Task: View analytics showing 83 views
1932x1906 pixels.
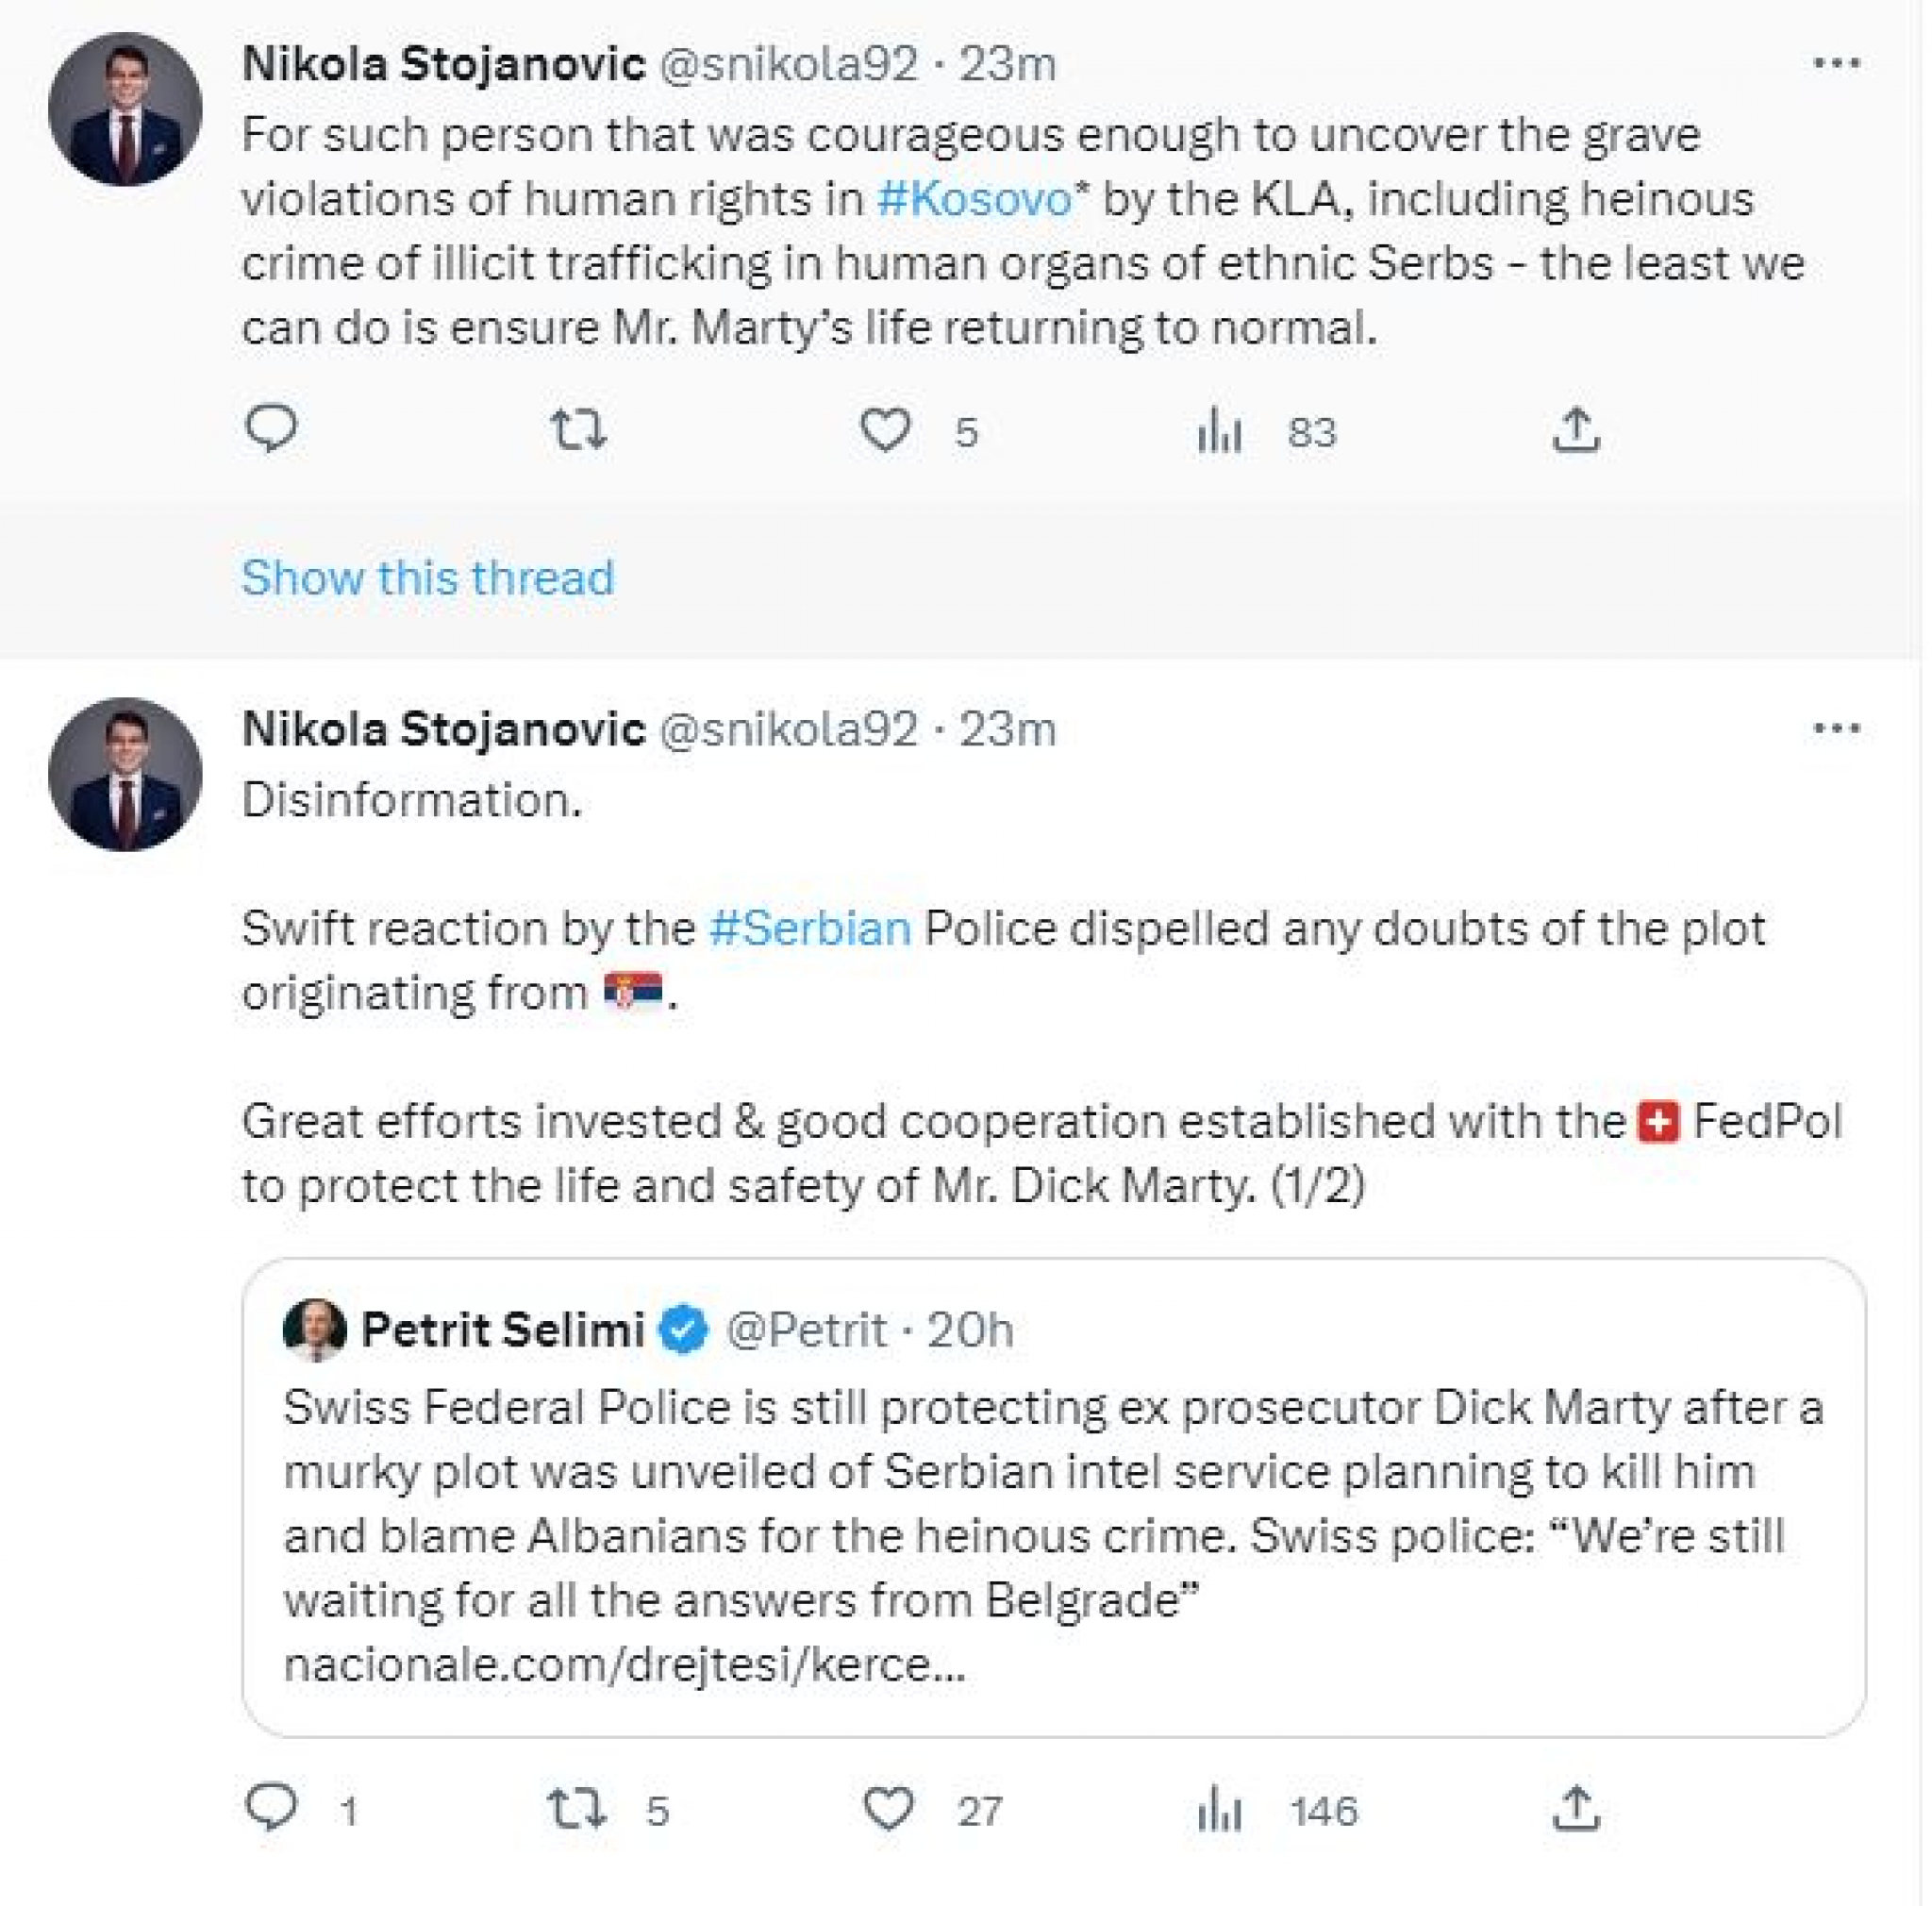Action: pyautogui.click(x=1219, y=431)
